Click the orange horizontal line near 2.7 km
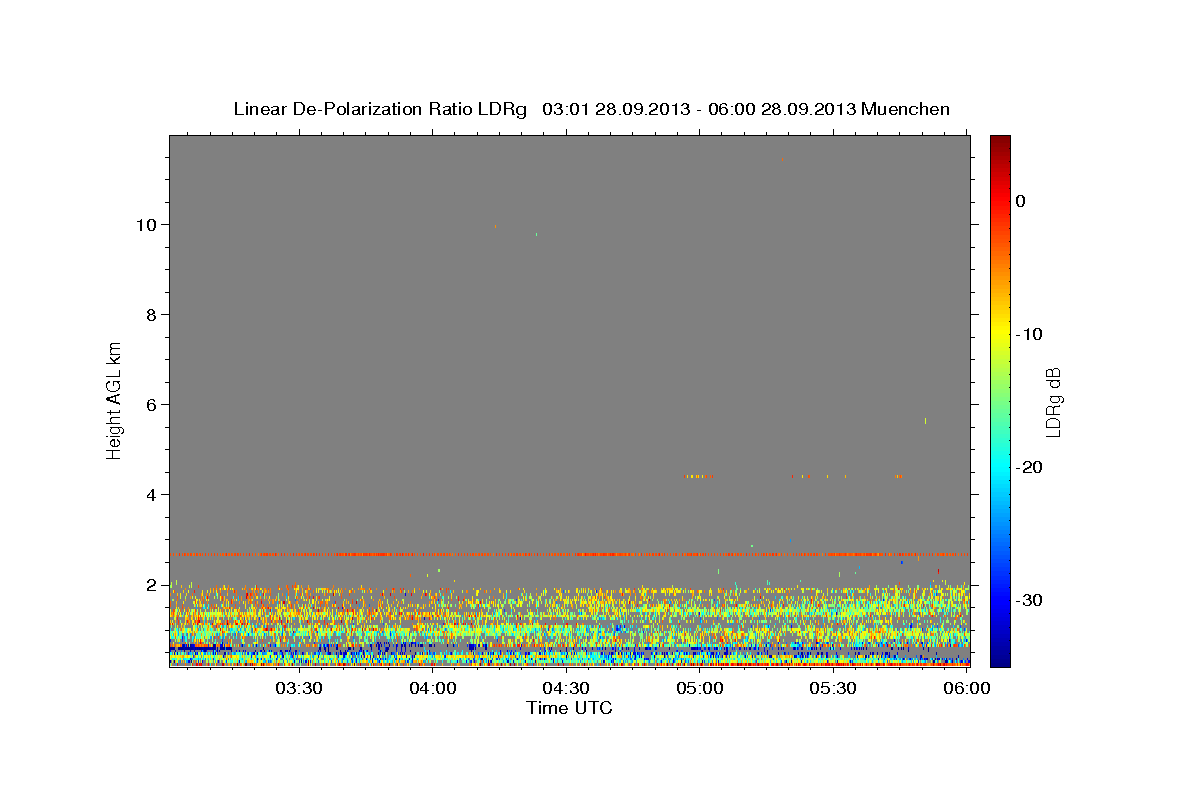Screen dimensions: 1200x800 pos(569,554)
